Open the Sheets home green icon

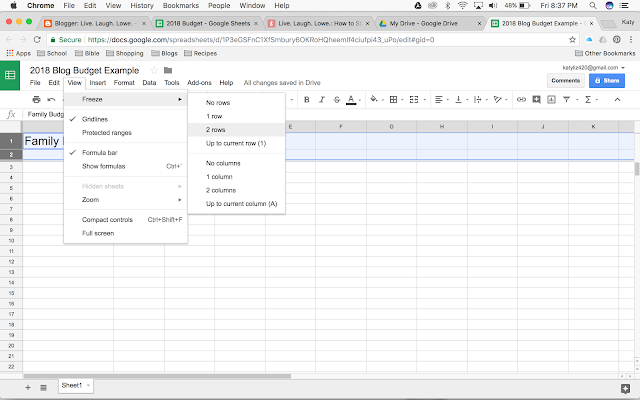10,75
